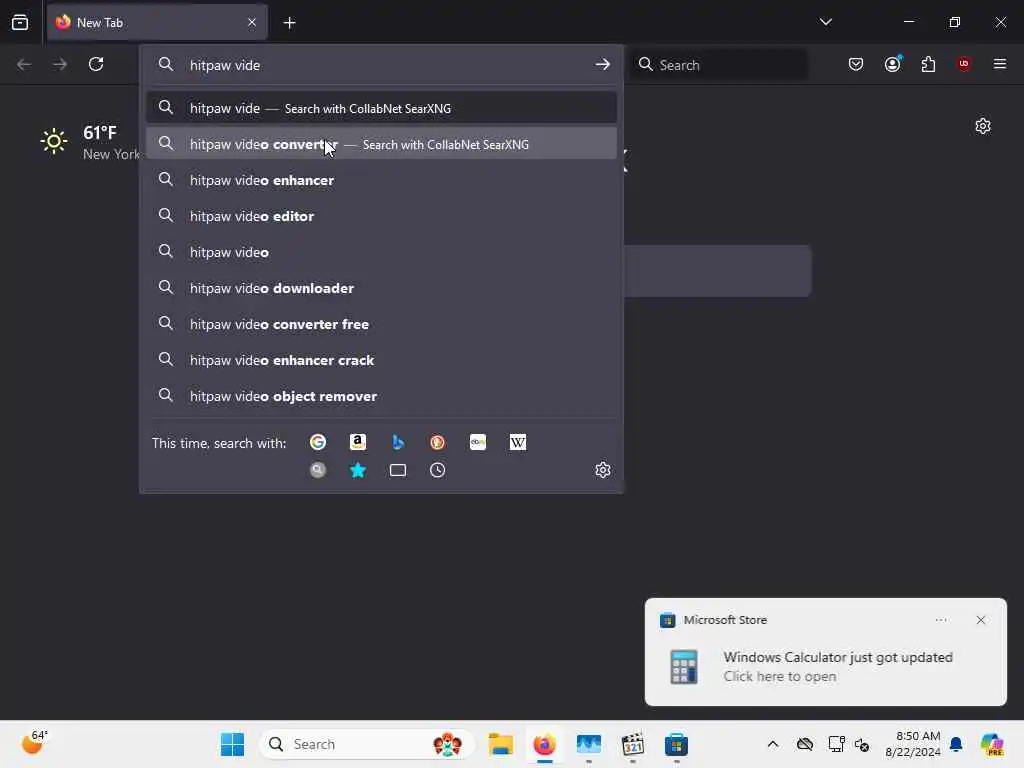Open the Extensions puzzle icon
Viewport: 1024px width, 768px height.
929,64
